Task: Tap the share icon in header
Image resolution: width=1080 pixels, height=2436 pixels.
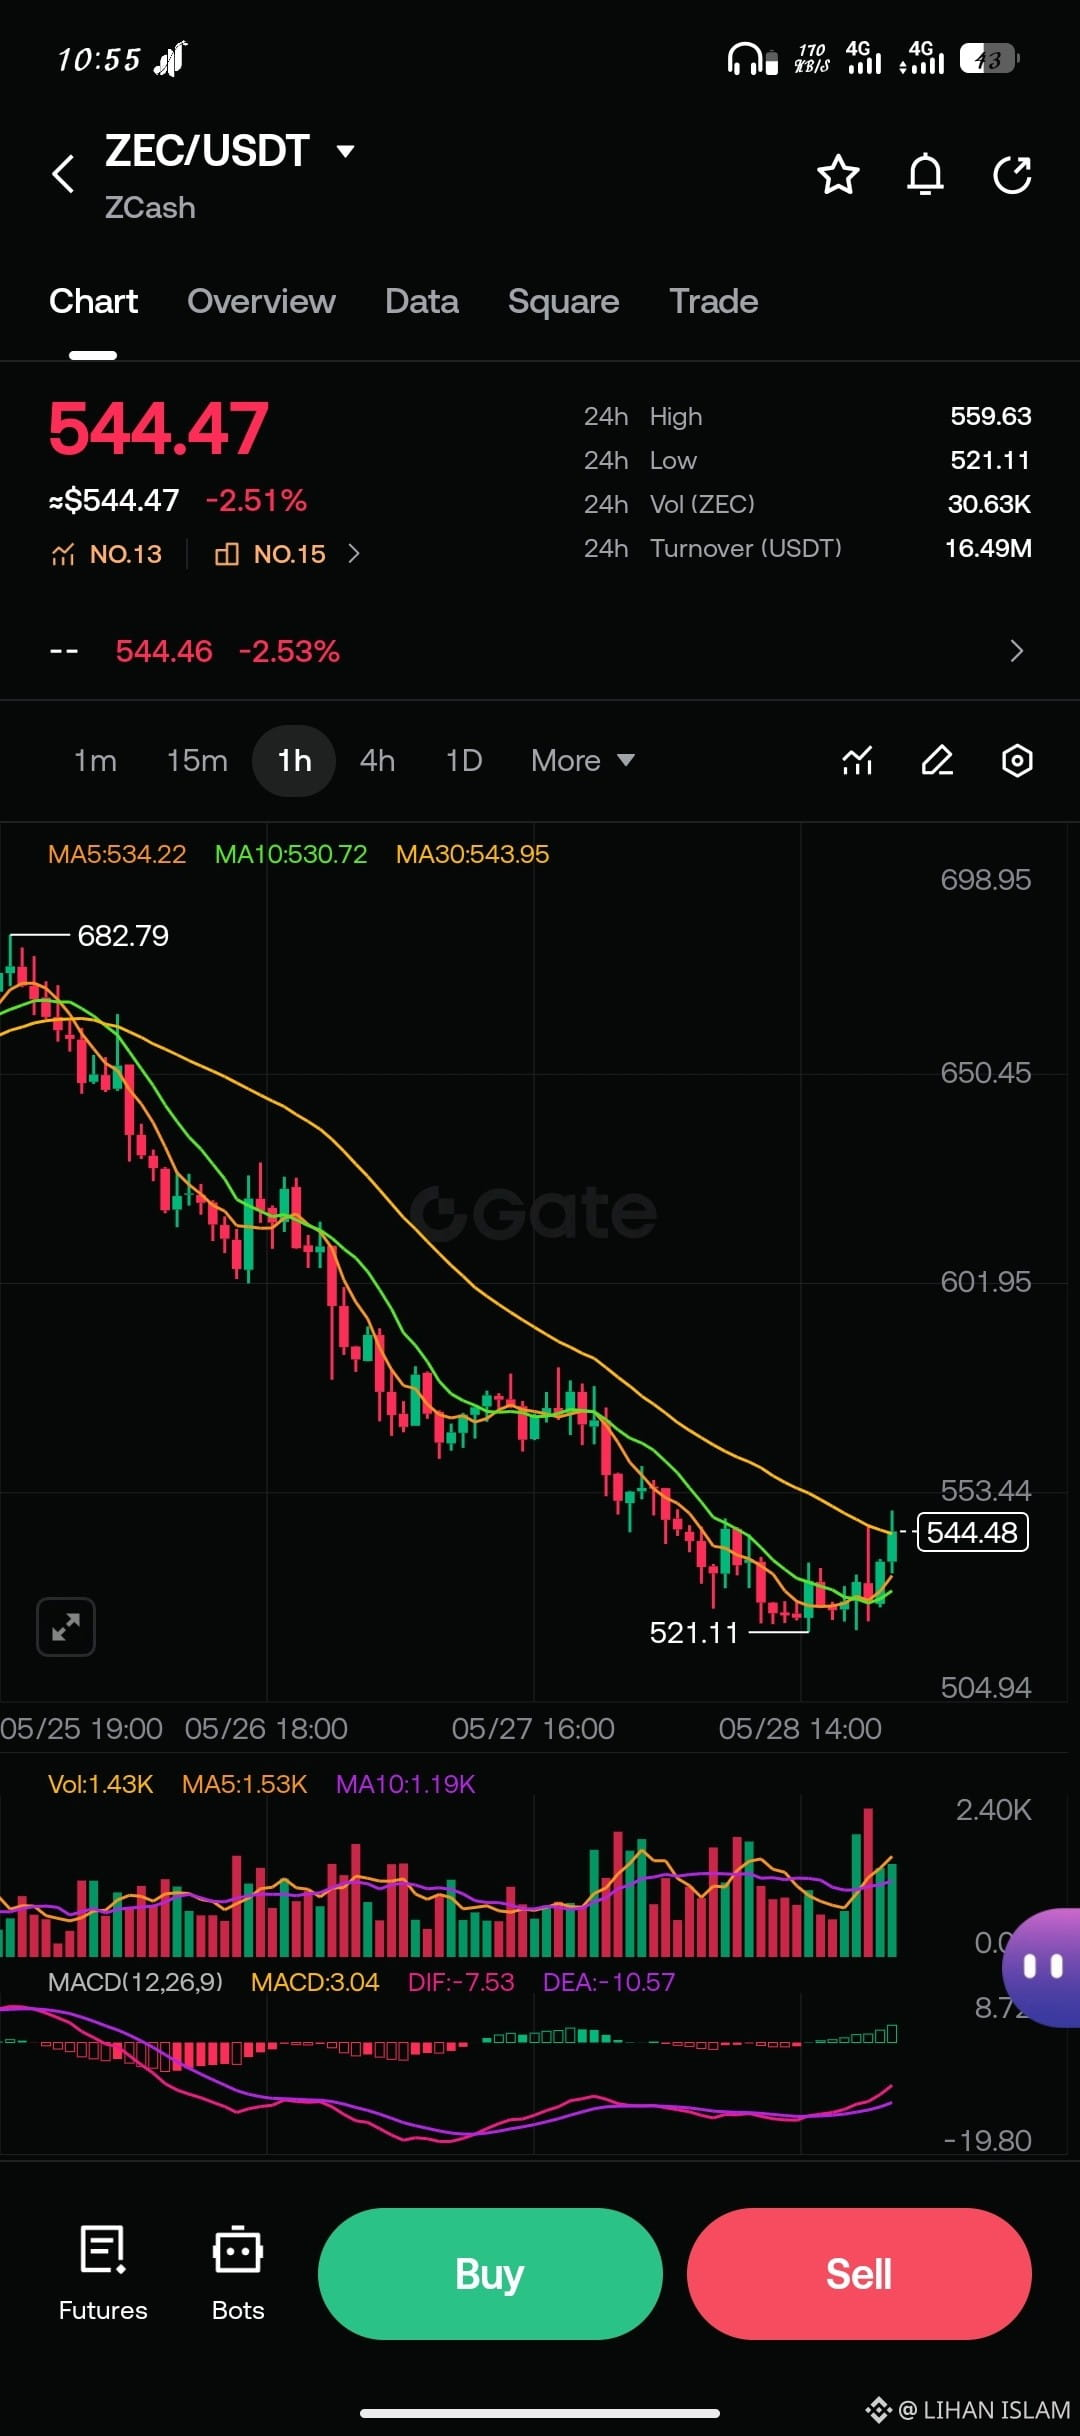Action: click(x=1012, y=175)
